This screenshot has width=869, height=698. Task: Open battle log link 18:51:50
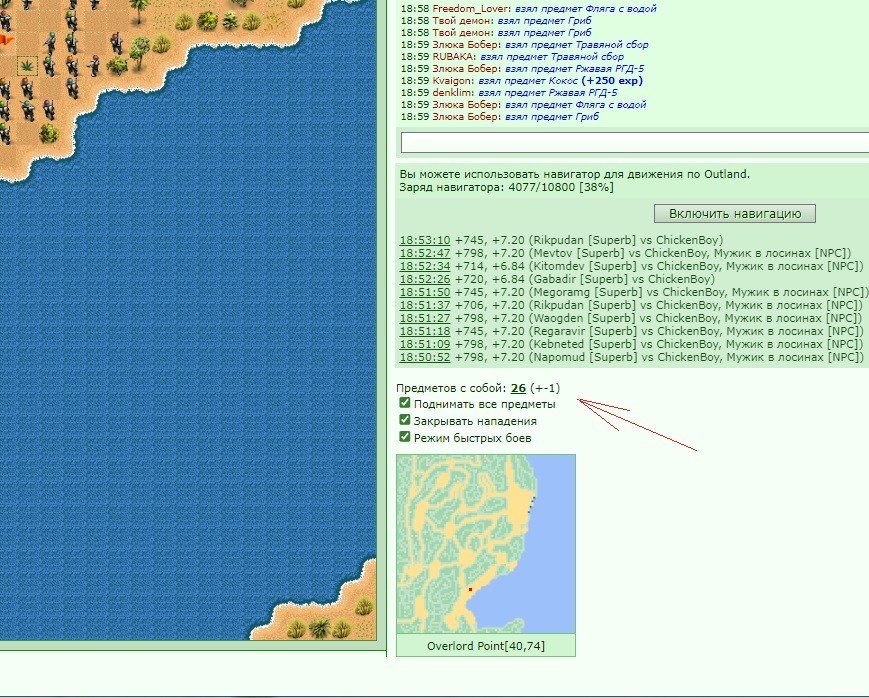click(425, 292)
